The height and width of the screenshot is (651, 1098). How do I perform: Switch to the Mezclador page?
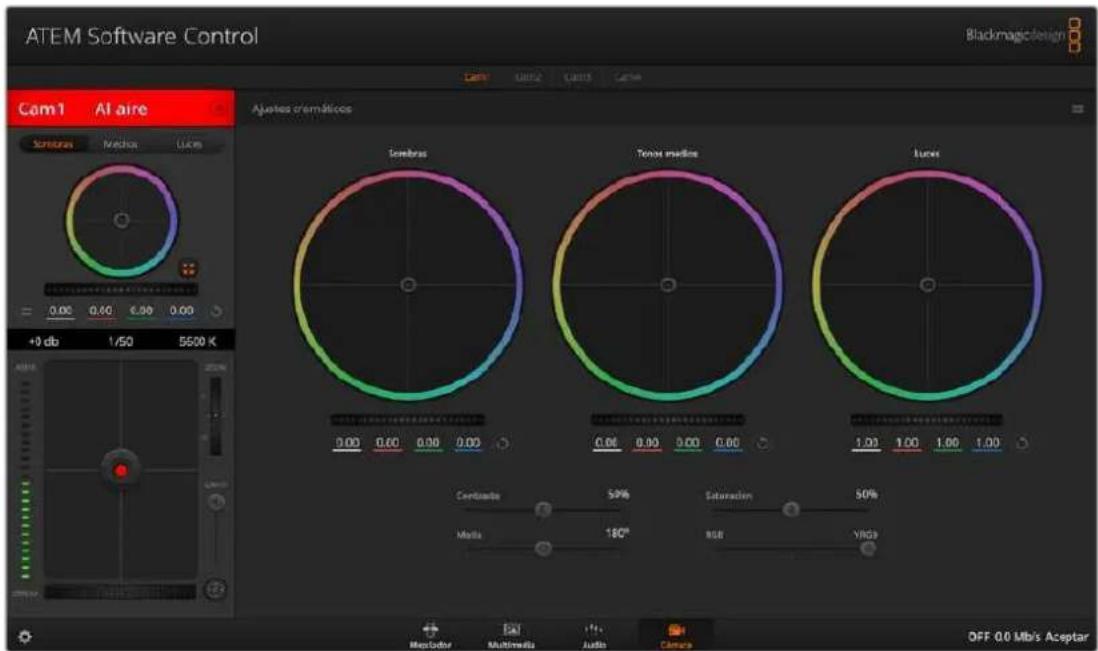coord(431,635)
